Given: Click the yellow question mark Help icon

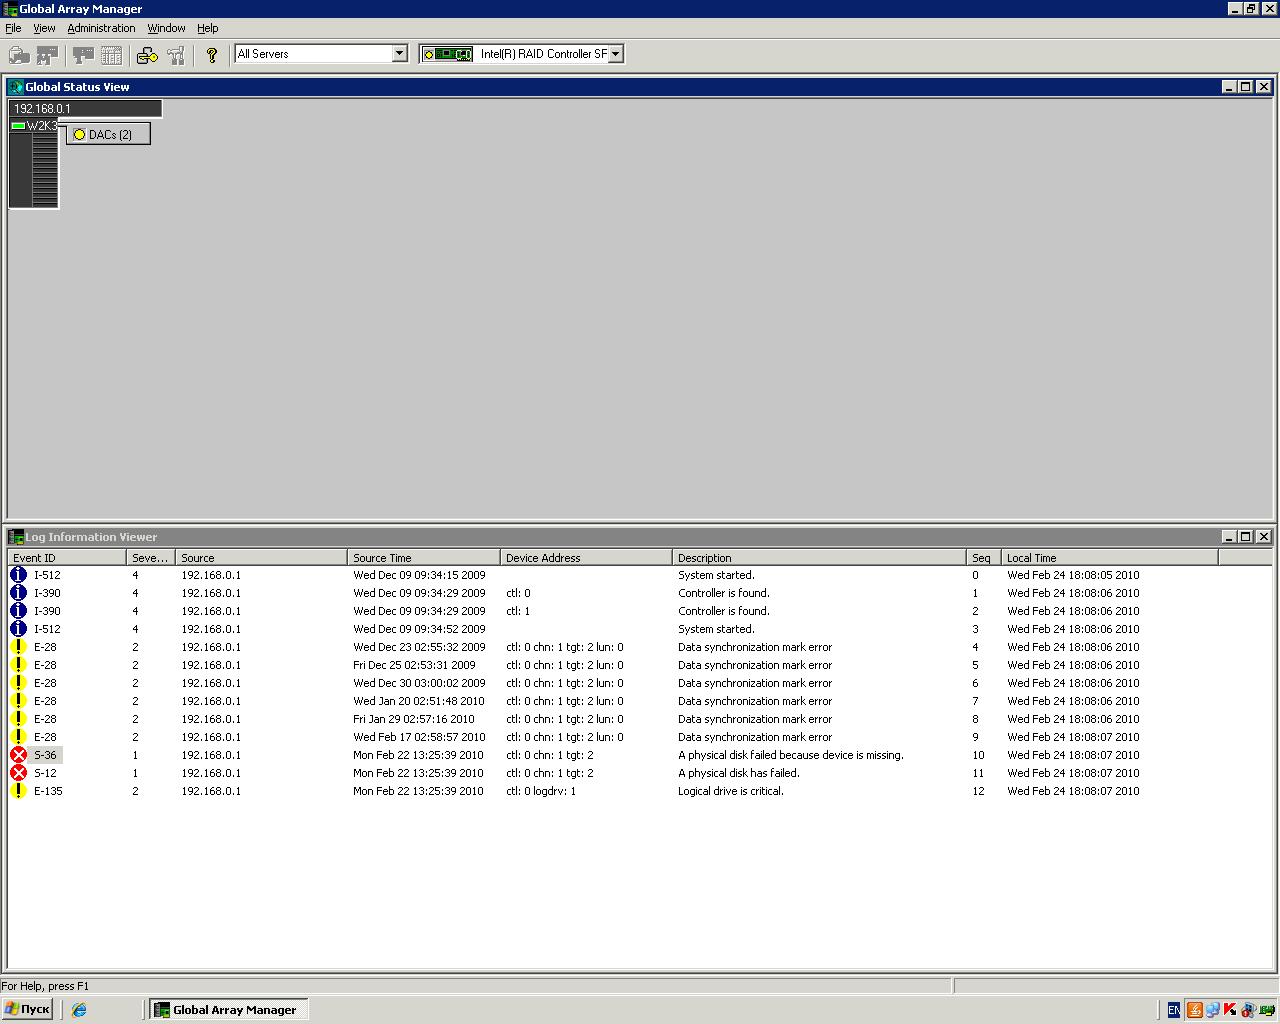Looking at the screenshot, I should click(211, 55).
